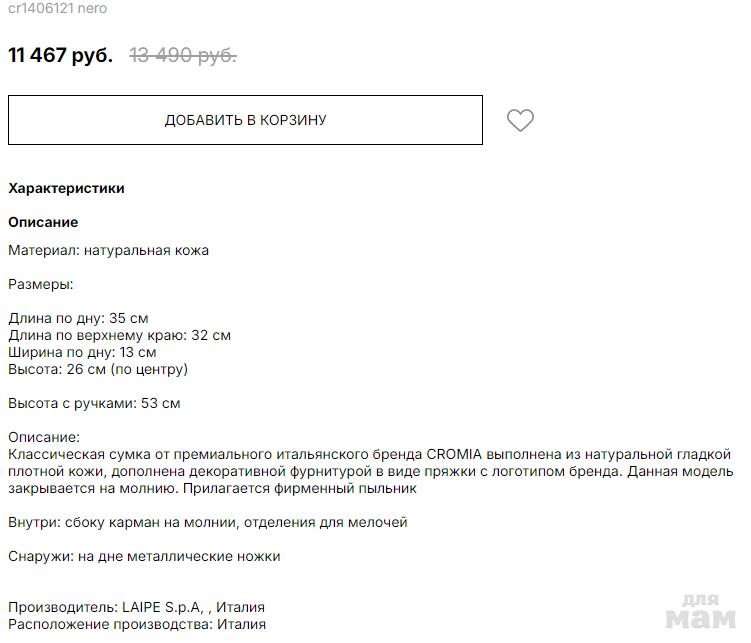Screen dimensions: 751x643
Task: Click the ДОБАВИТЬ В КОРЗИНУ button
Action: point(245,121)
